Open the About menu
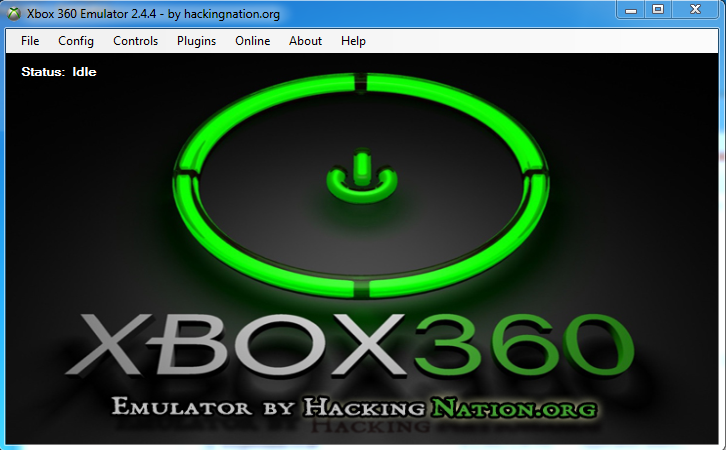Viewport: 726px width, 450px height. (x=305, y=41)
